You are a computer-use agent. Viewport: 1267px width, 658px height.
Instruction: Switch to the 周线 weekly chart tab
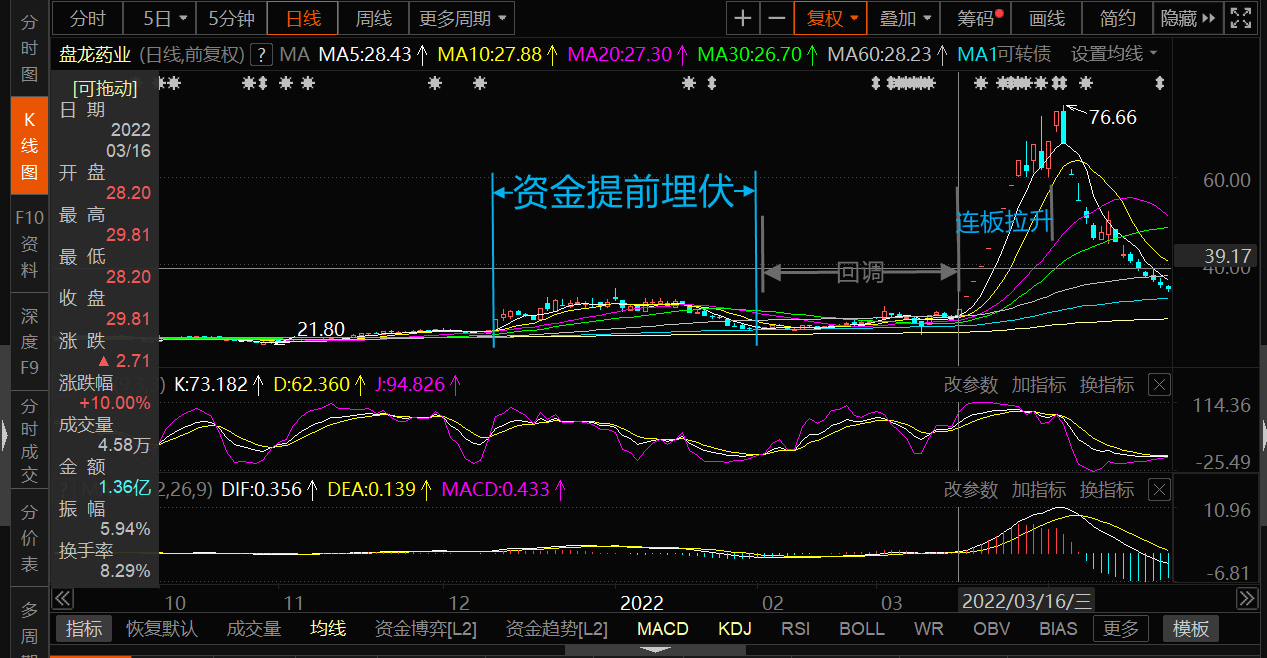coord(373,18)
